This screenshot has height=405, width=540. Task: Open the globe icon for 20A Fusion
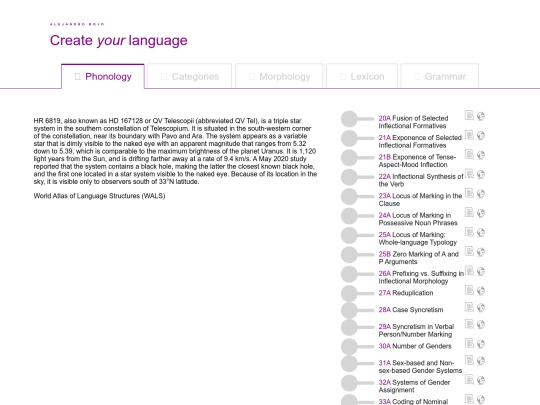(x=481, y=116)
